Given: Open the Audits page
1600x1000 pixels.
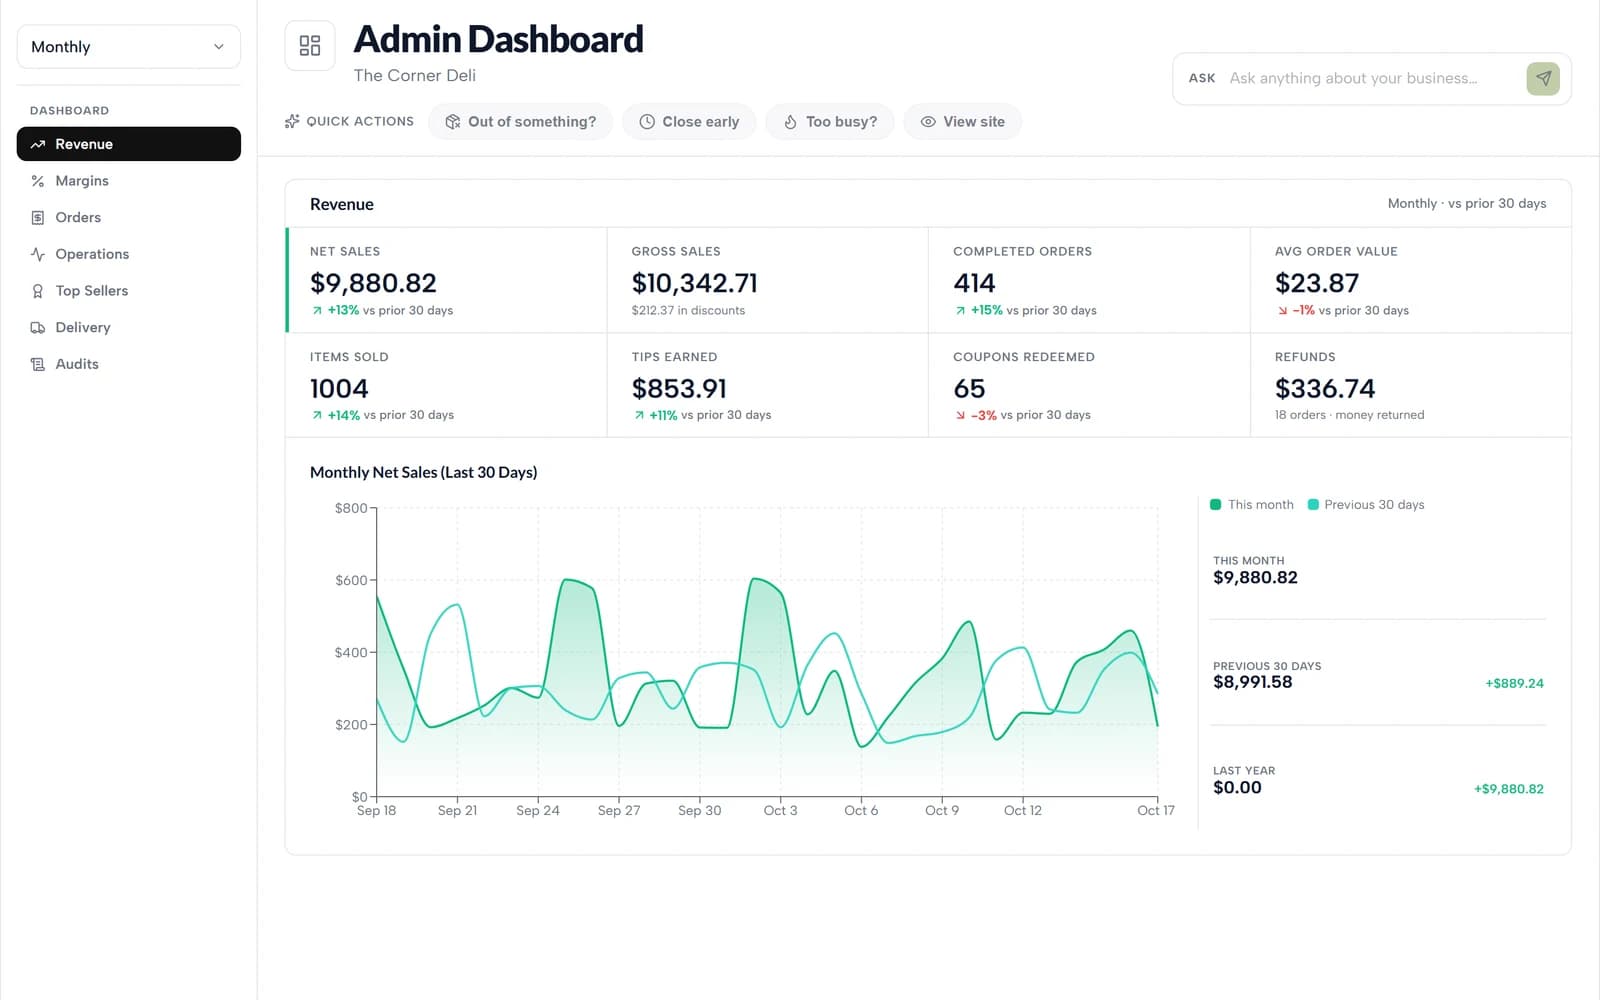Looking at the screenshot, I should (x=129, y=364).
